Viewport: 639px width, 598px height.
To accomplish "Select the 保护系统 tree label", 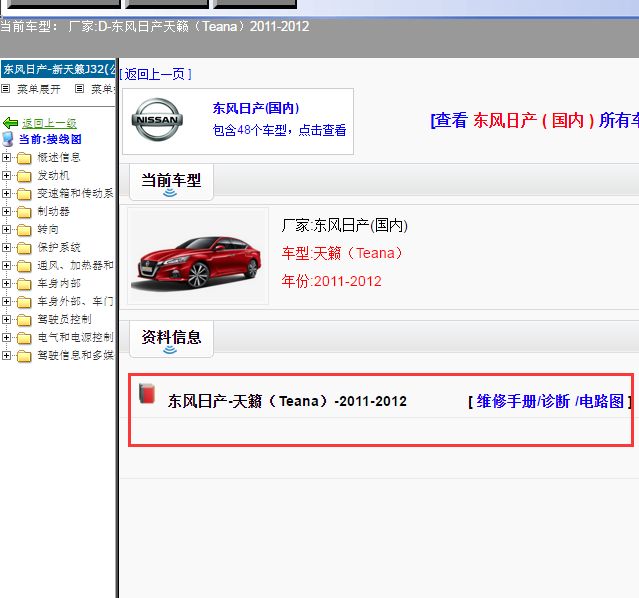I will point(59,247).
